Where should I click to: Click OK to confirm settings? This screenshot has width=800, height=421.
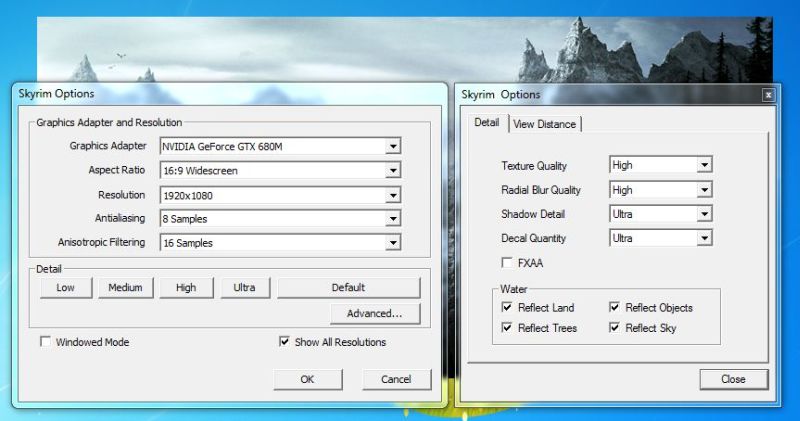pos(307,379)
